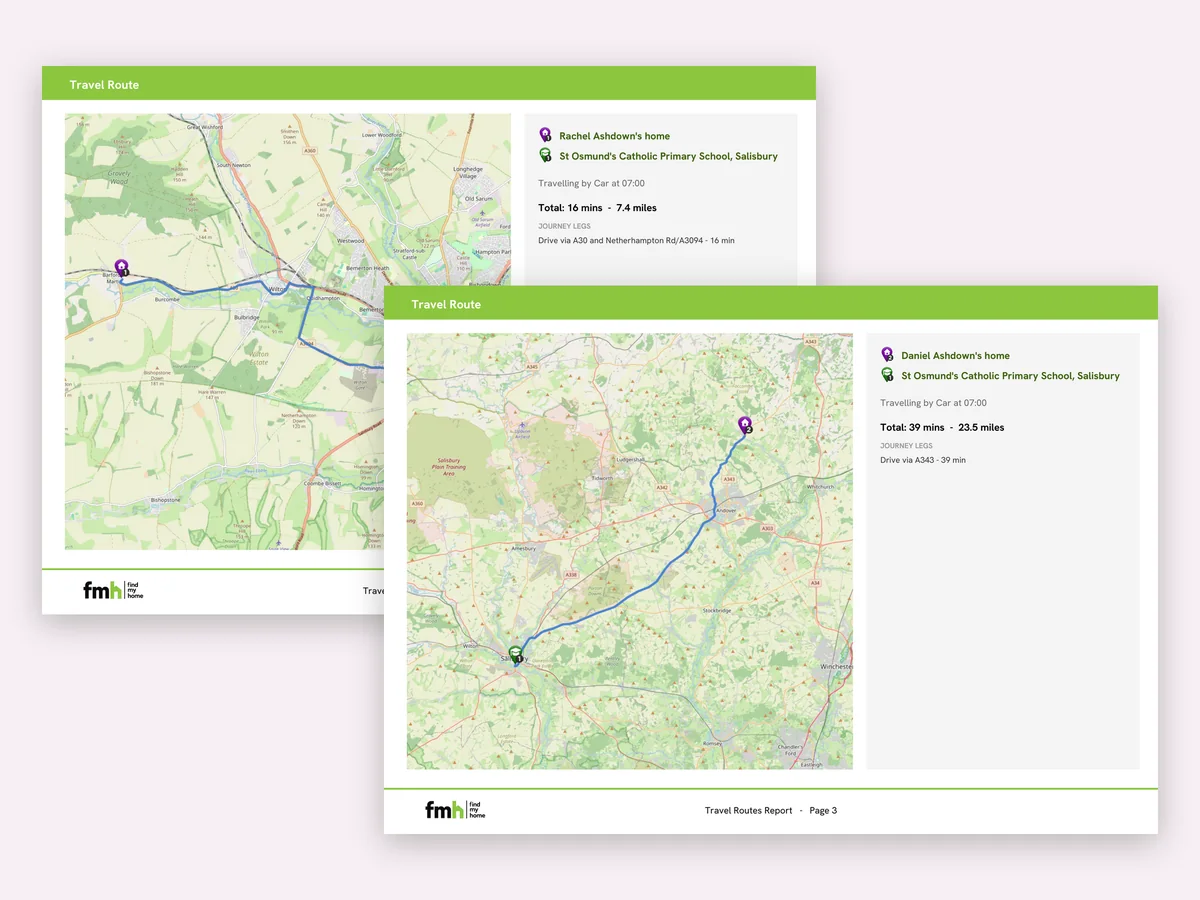Open Daniel Ashdown's home link
Viewport: 1200px width, 900px height.
point(955,356)
